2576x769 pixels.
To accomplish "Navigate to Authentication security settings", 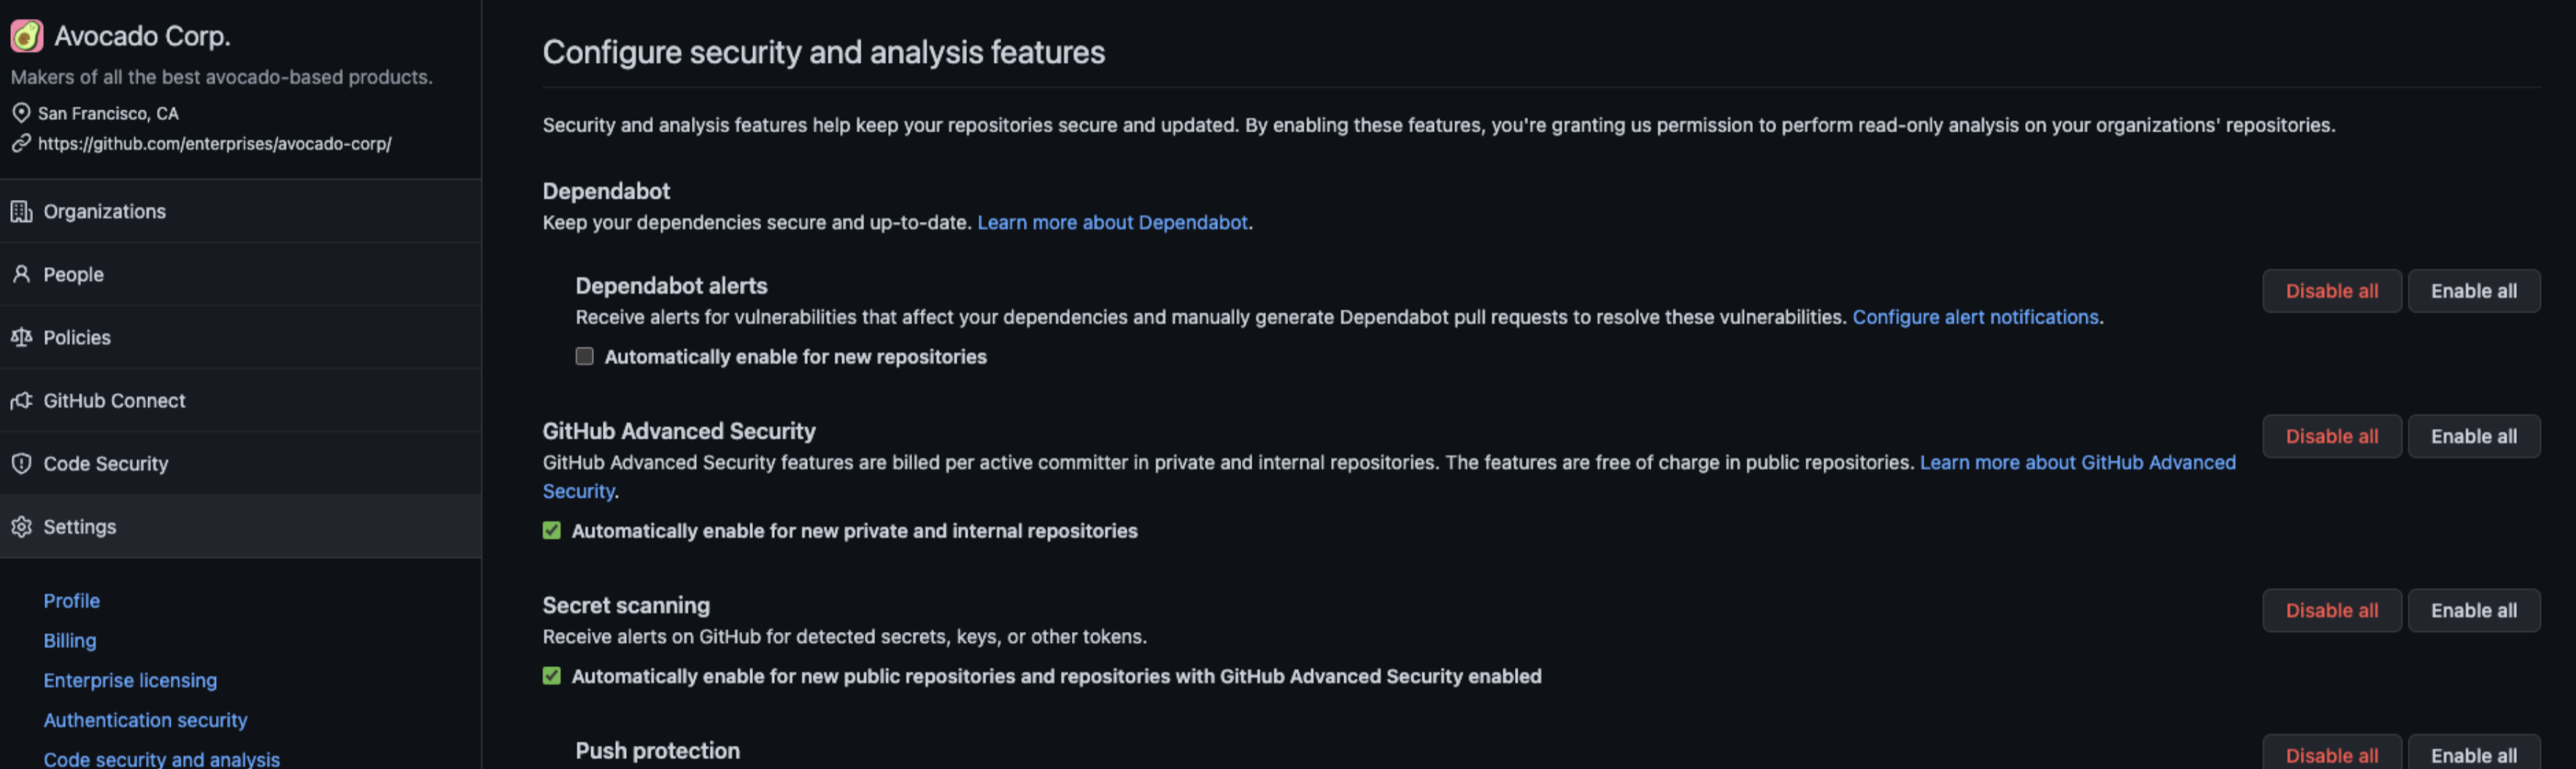I will tap(145, 719).
